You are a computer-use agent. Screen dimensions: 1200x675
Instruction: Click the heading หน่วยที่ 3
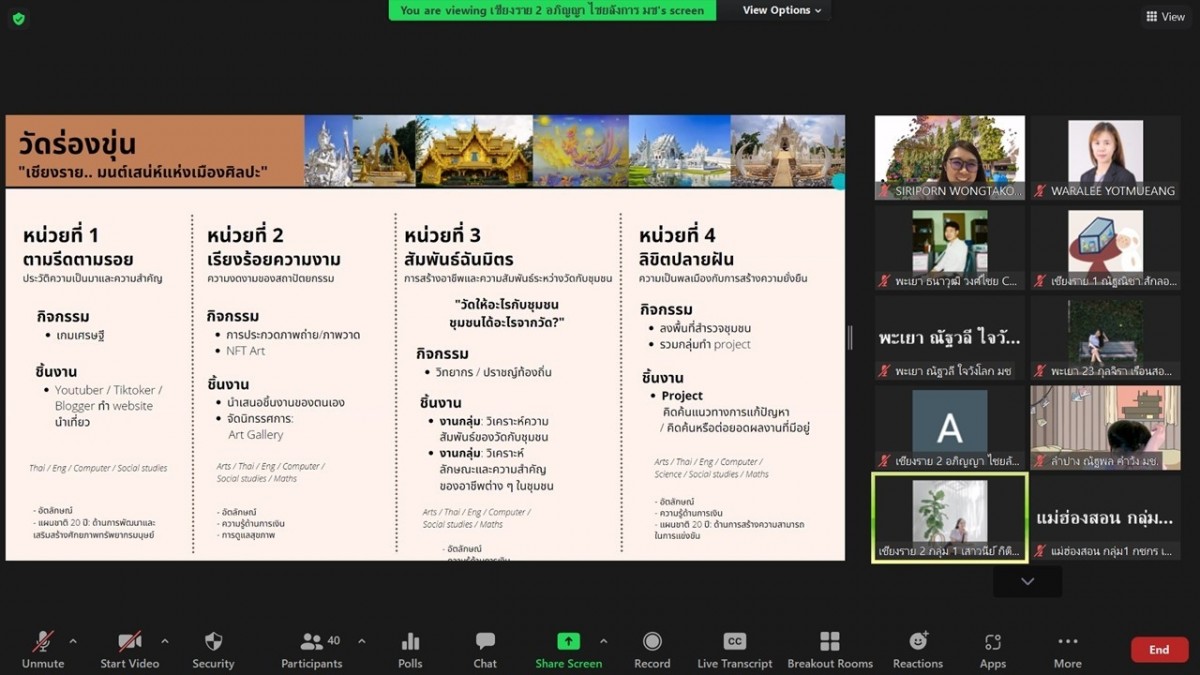[x=443, y=236]
